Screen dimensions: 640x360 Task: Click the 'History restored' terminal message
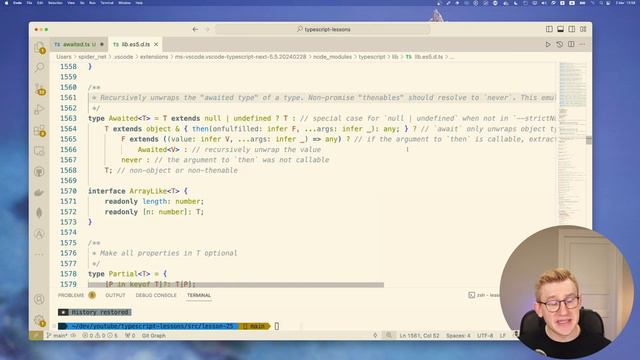pyautogui.click(x=100, y=312)
